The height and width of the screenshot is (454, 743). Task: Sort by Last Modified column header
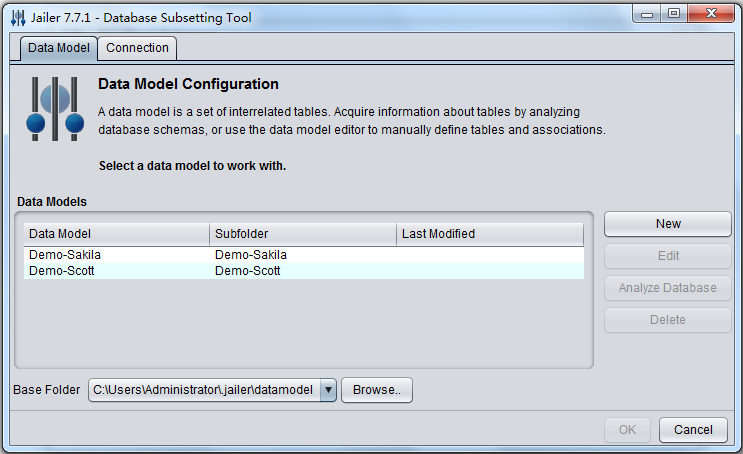(490, 234)
